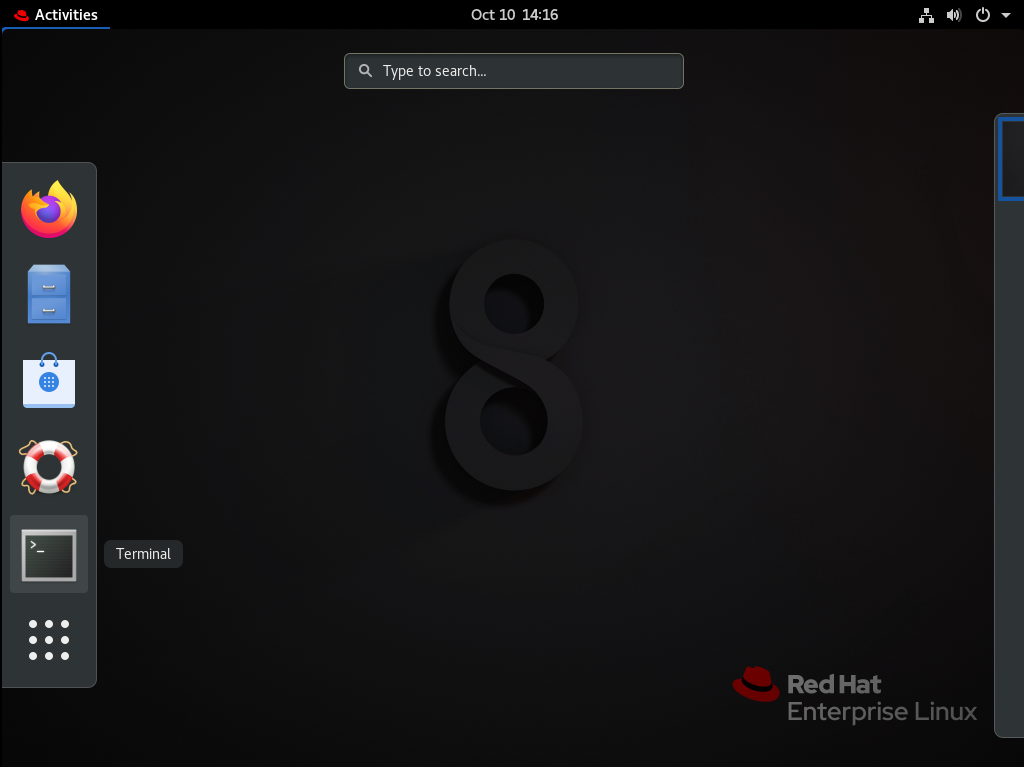
Task: Click the volume speaker icon
Action: point(954,15)
